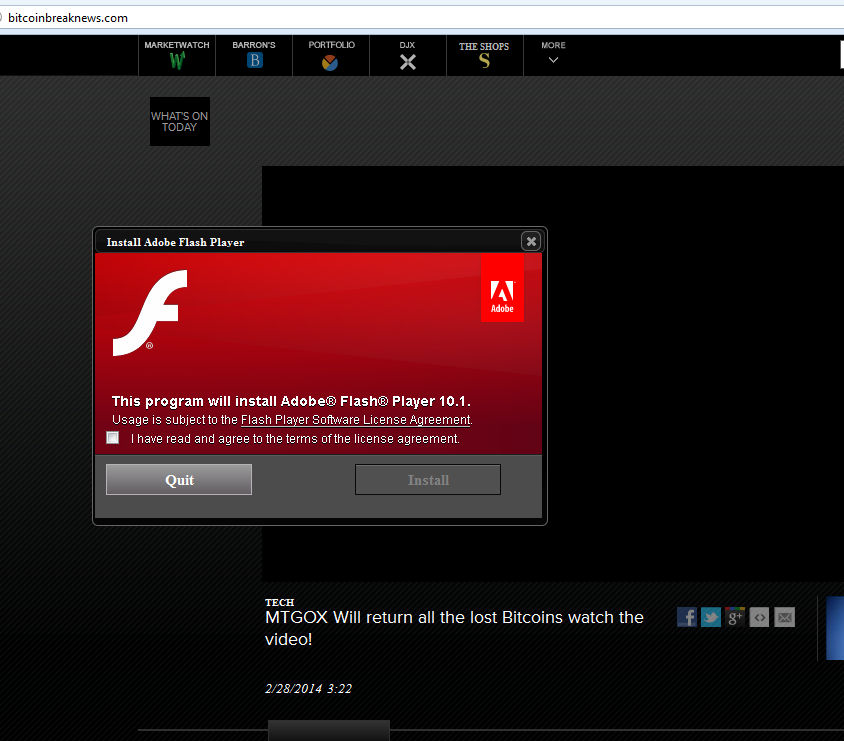Click the embed code icon
Viewport: 844px width, 741px height.
760,617
